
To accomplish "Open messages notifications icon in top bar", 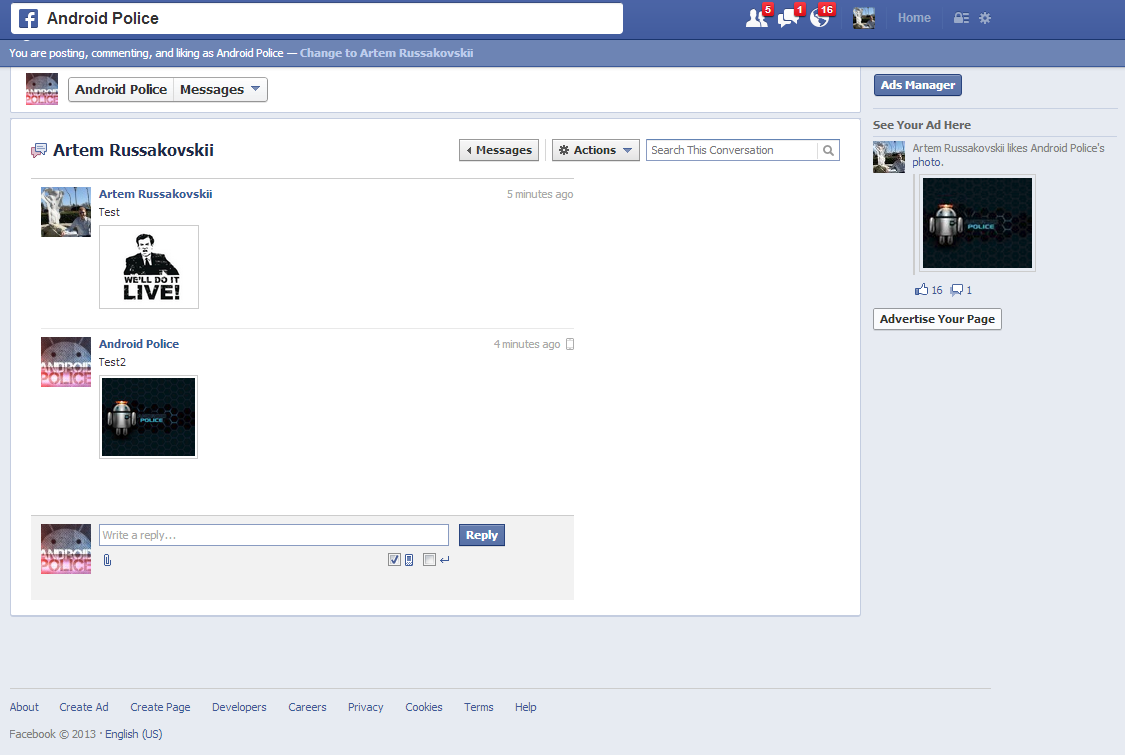I will click(x=789, y=18).
